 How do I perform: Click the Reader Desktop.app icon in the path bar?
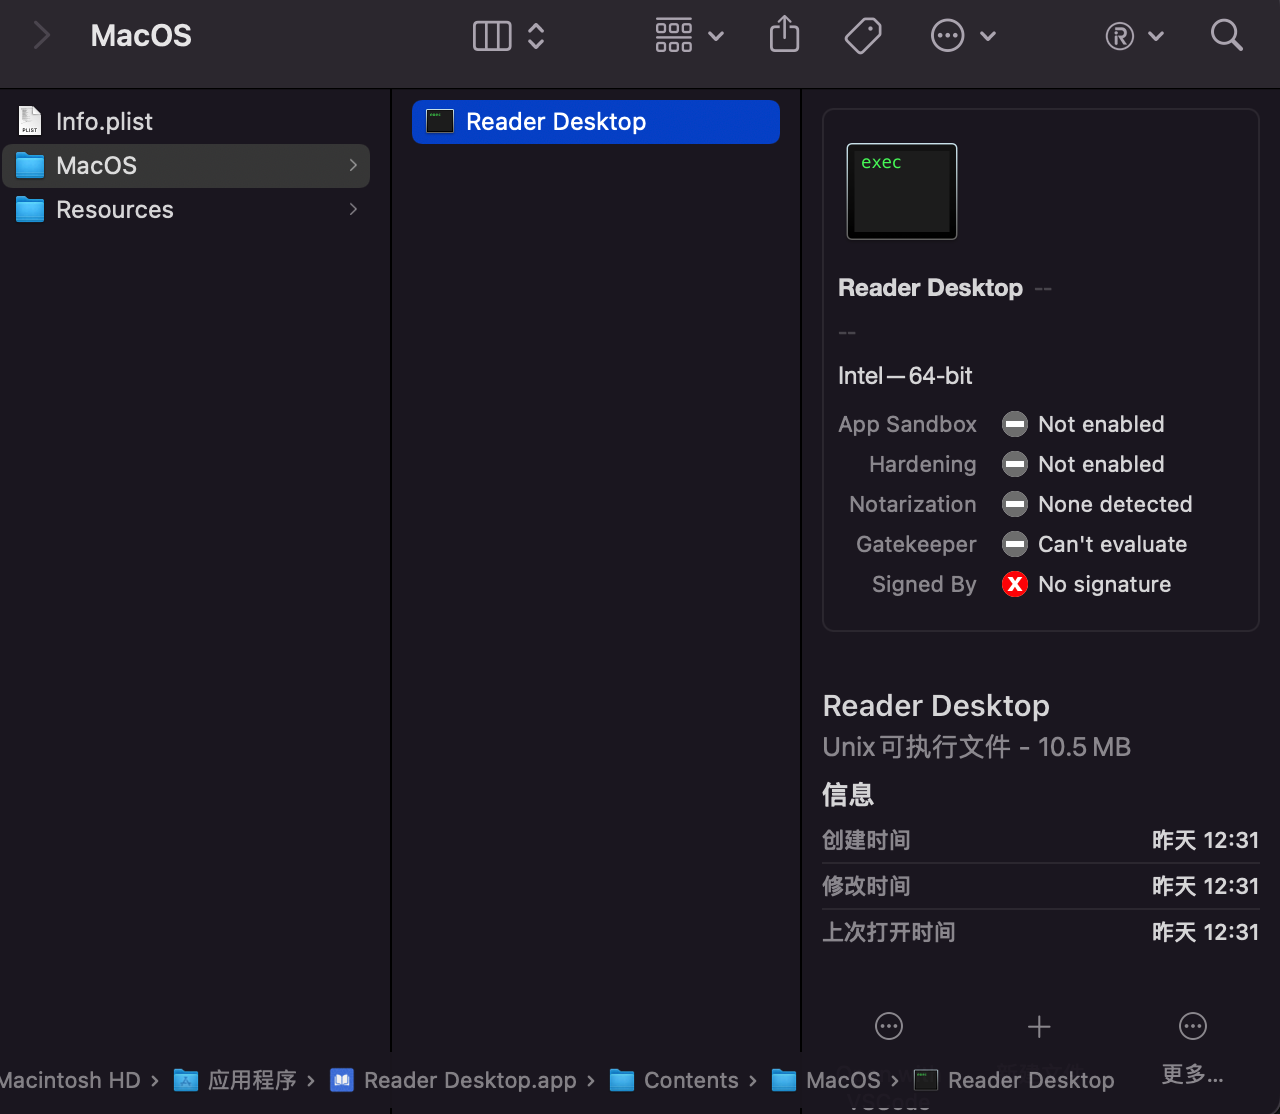click(341, 1080)
